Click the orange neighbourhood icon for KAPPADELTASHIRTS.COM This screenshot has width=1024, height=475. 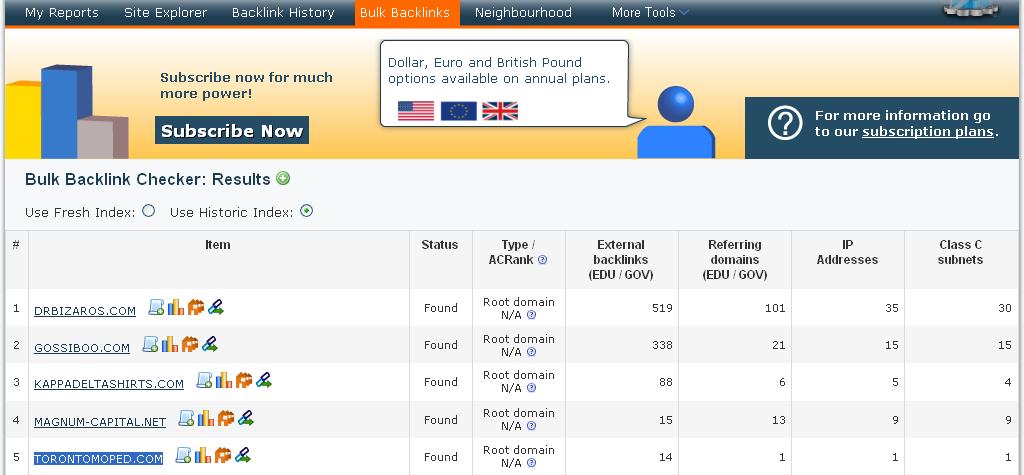click(244, 380)
